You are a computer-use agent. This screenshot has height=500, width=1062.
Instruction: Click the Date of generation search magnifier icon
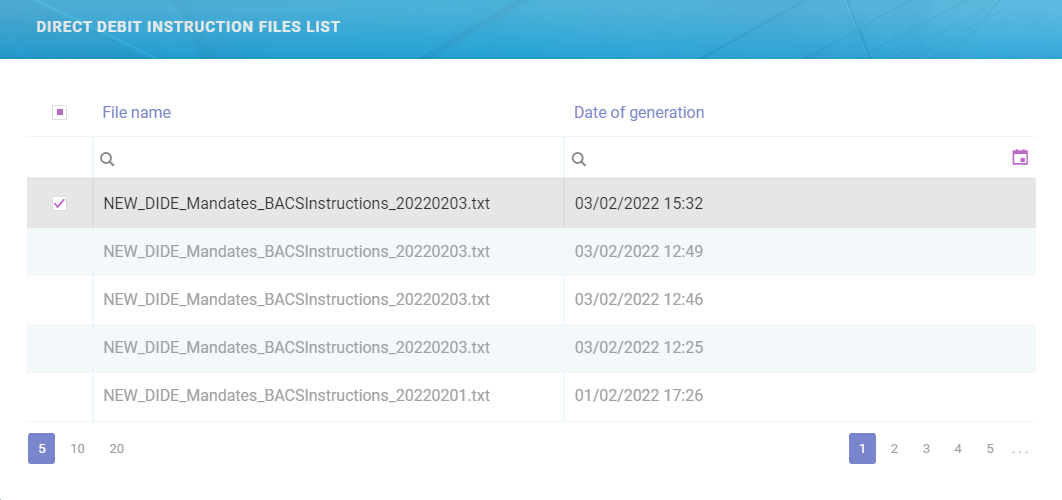click(x=578, y=159)
